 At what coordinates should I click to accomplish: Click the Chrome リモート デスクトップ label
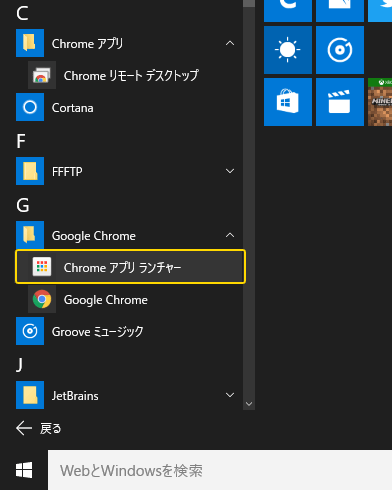point(131,76)
